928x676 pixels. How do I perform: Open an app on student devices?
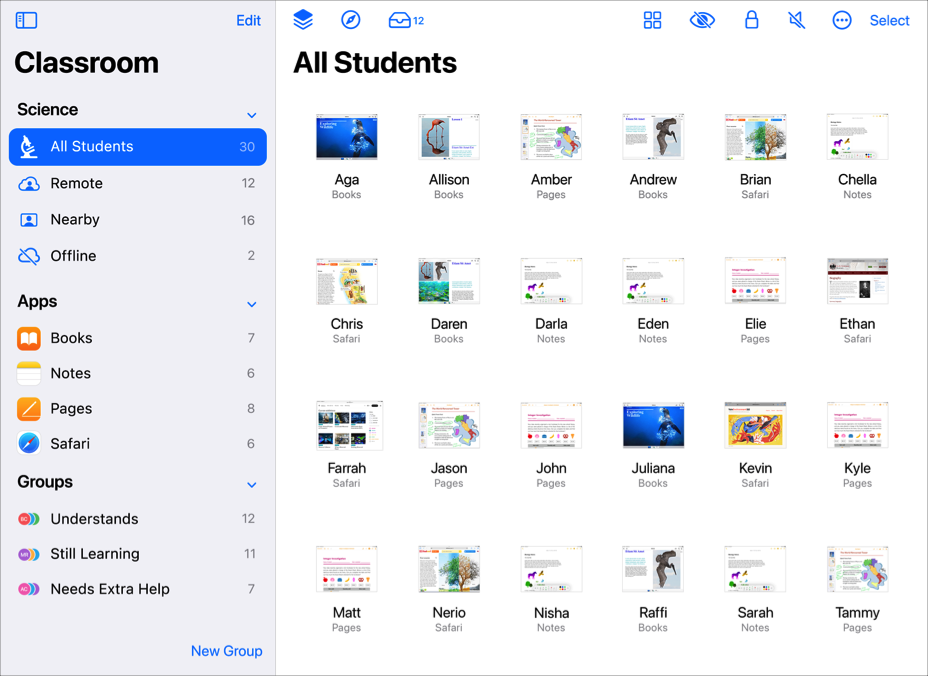pyautogui.click(x=303, y=19)
